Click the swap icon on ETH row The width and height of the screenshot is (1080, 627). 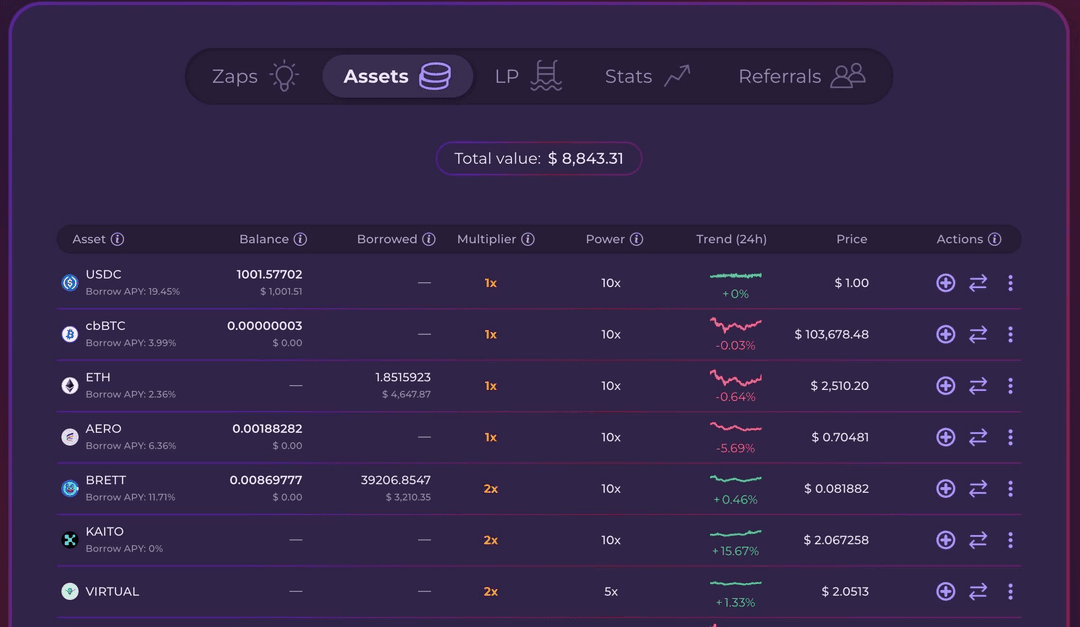[978, 386]
